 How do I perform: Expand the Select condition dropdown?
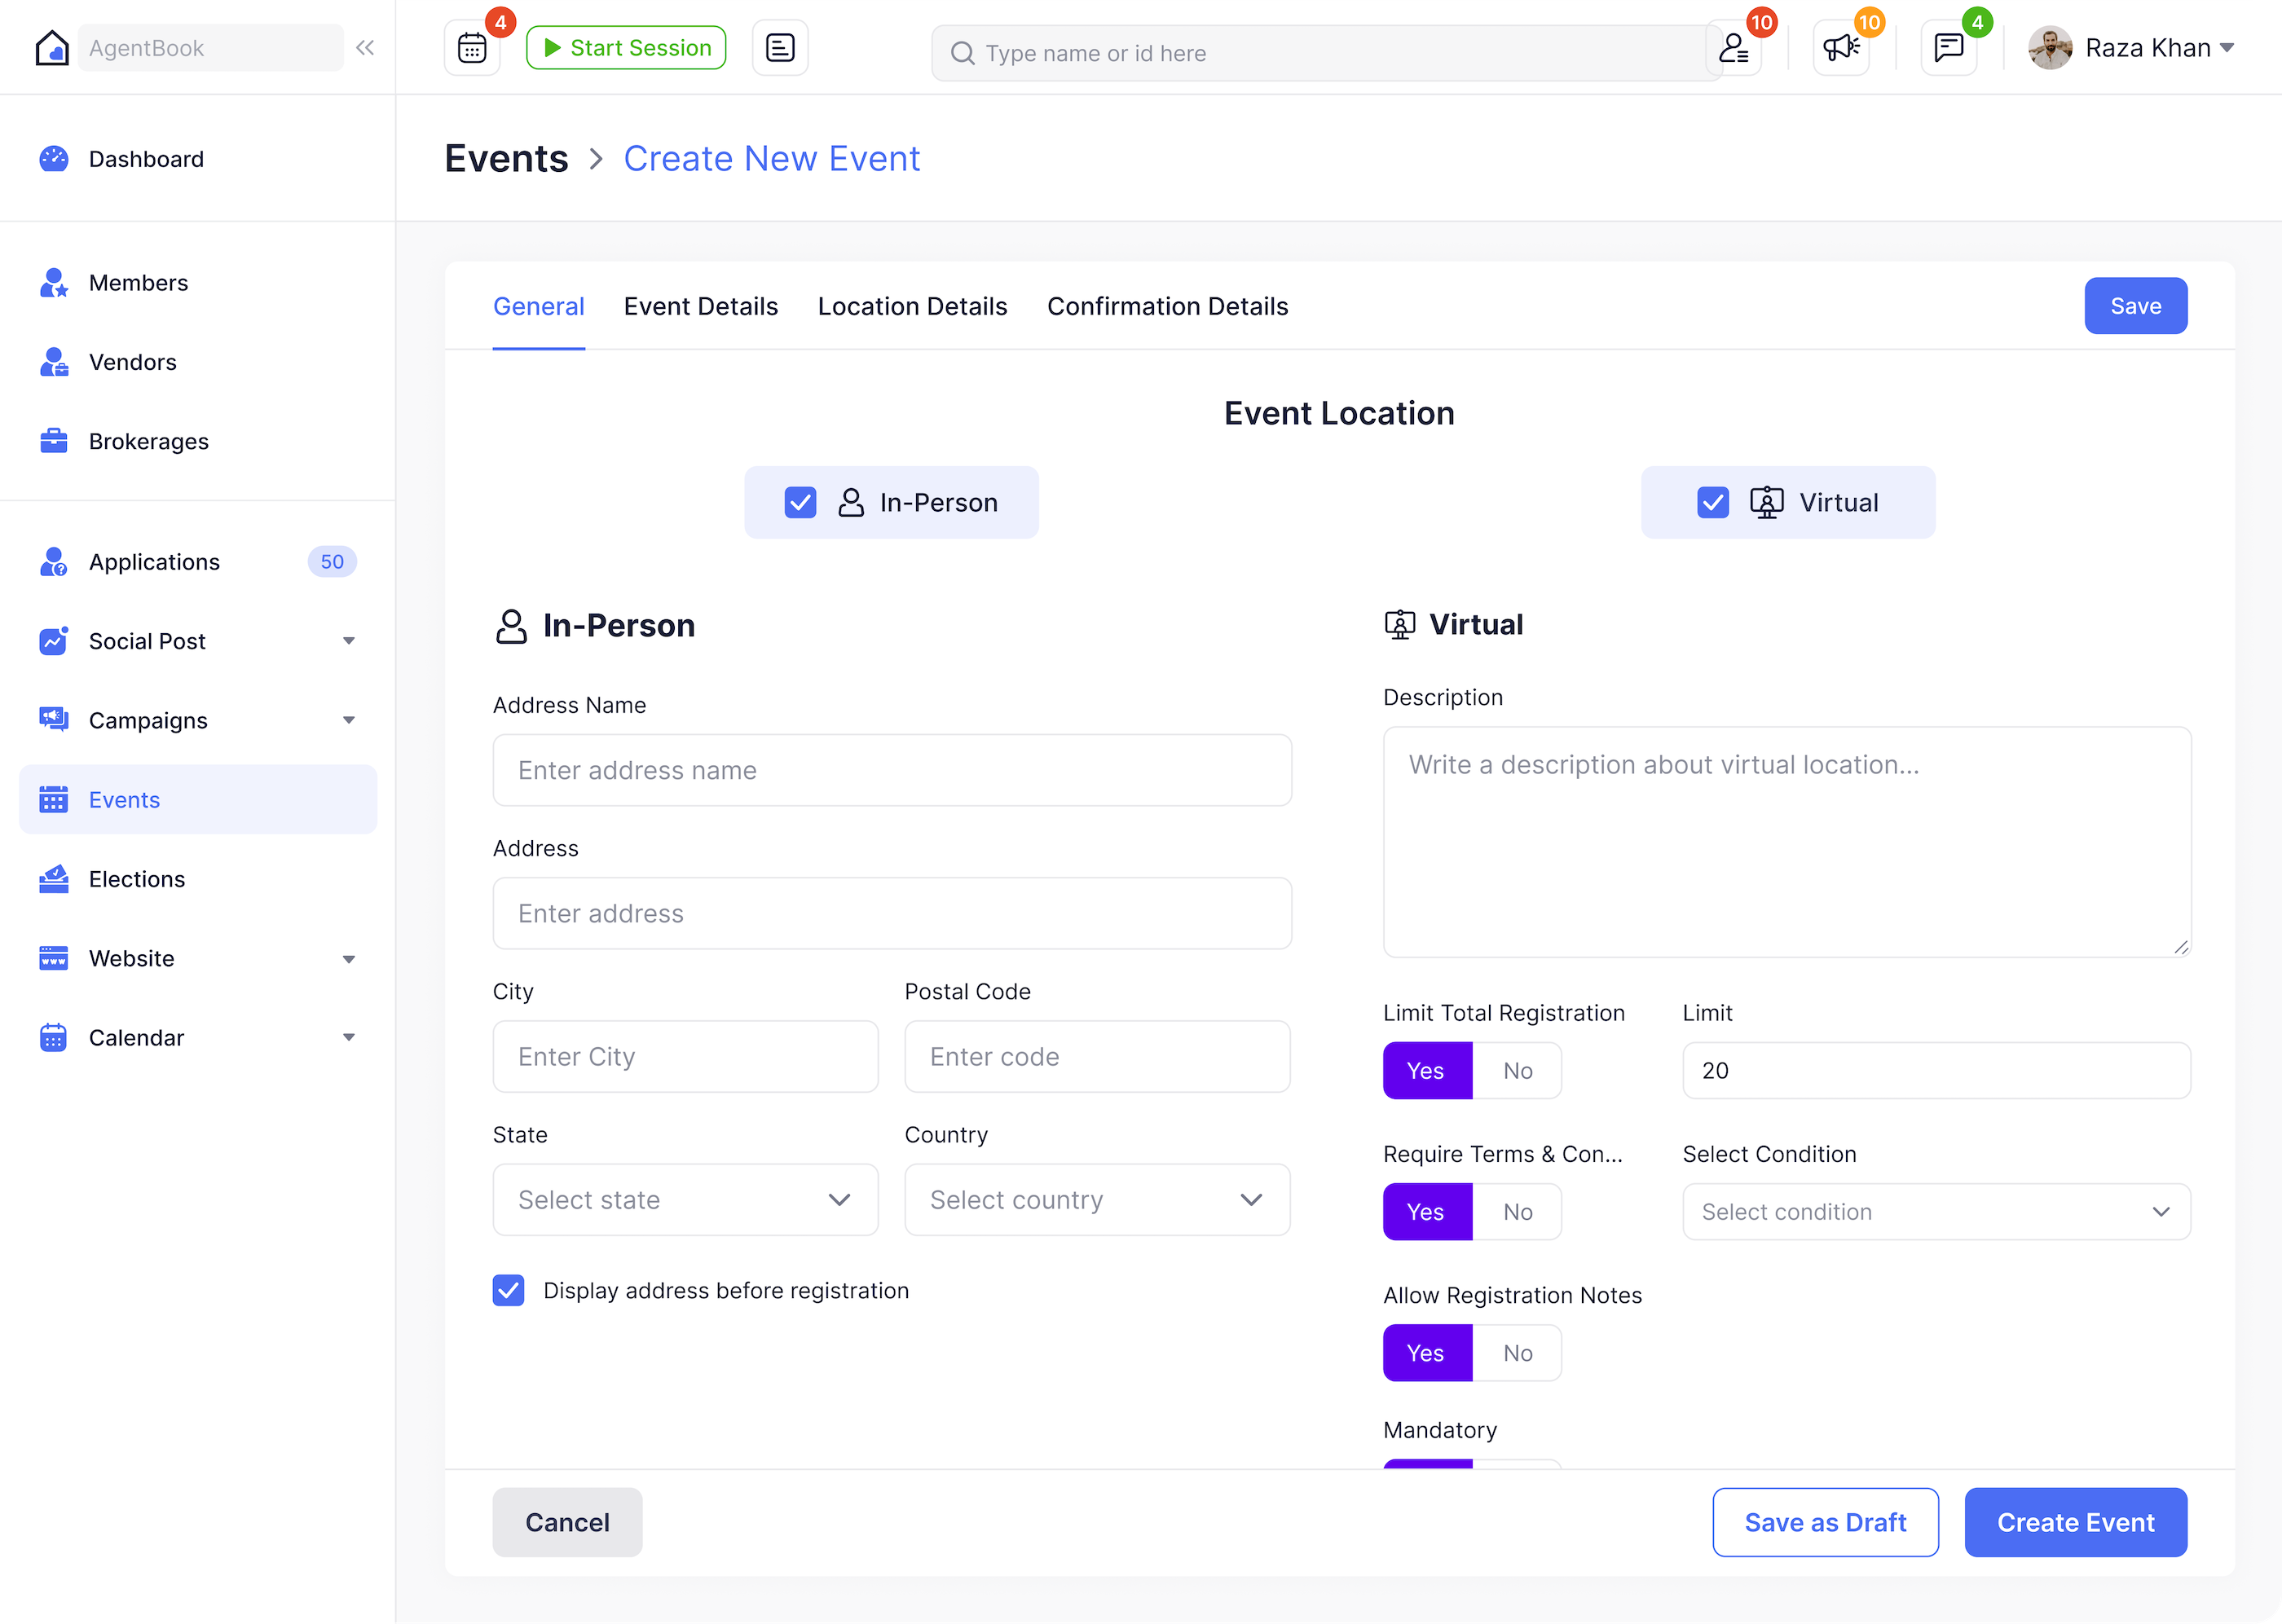[1935, 1211]
